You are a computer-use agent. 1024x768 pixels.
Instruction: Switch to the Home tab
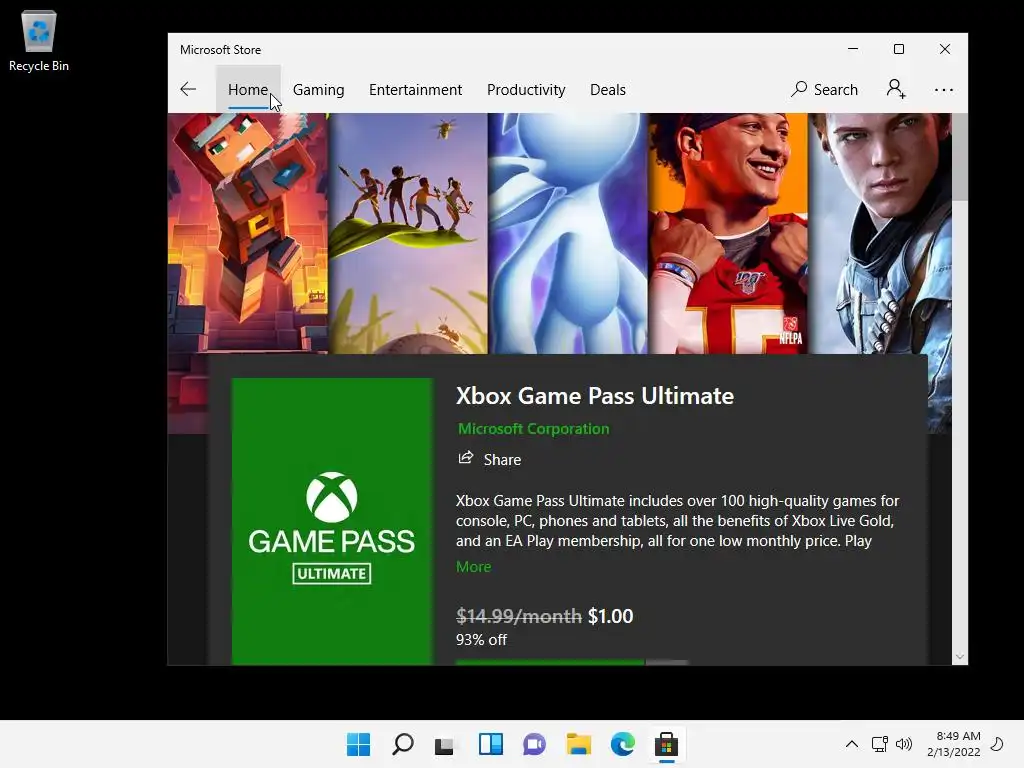(x=248, y=89)
